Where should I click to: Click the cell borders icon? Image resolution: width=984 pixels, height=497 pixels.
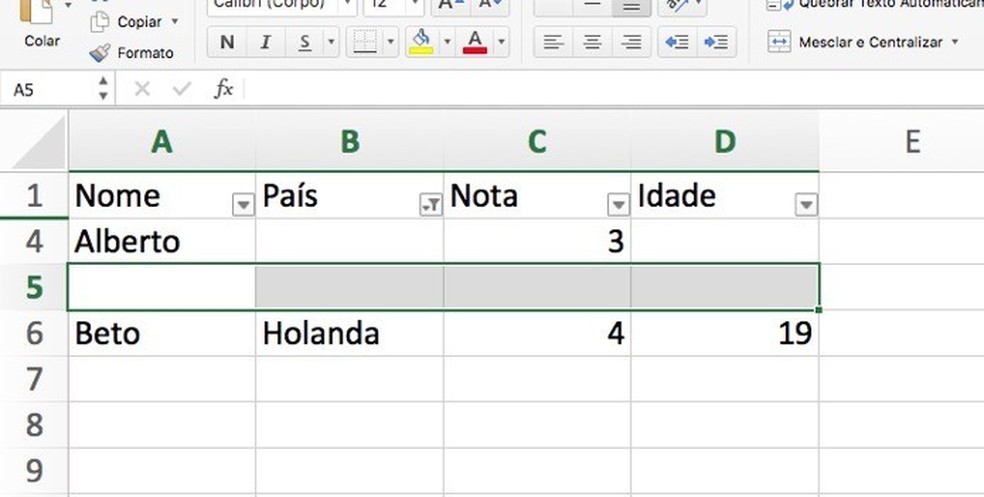pyautogui.click(x=365, y=42)
